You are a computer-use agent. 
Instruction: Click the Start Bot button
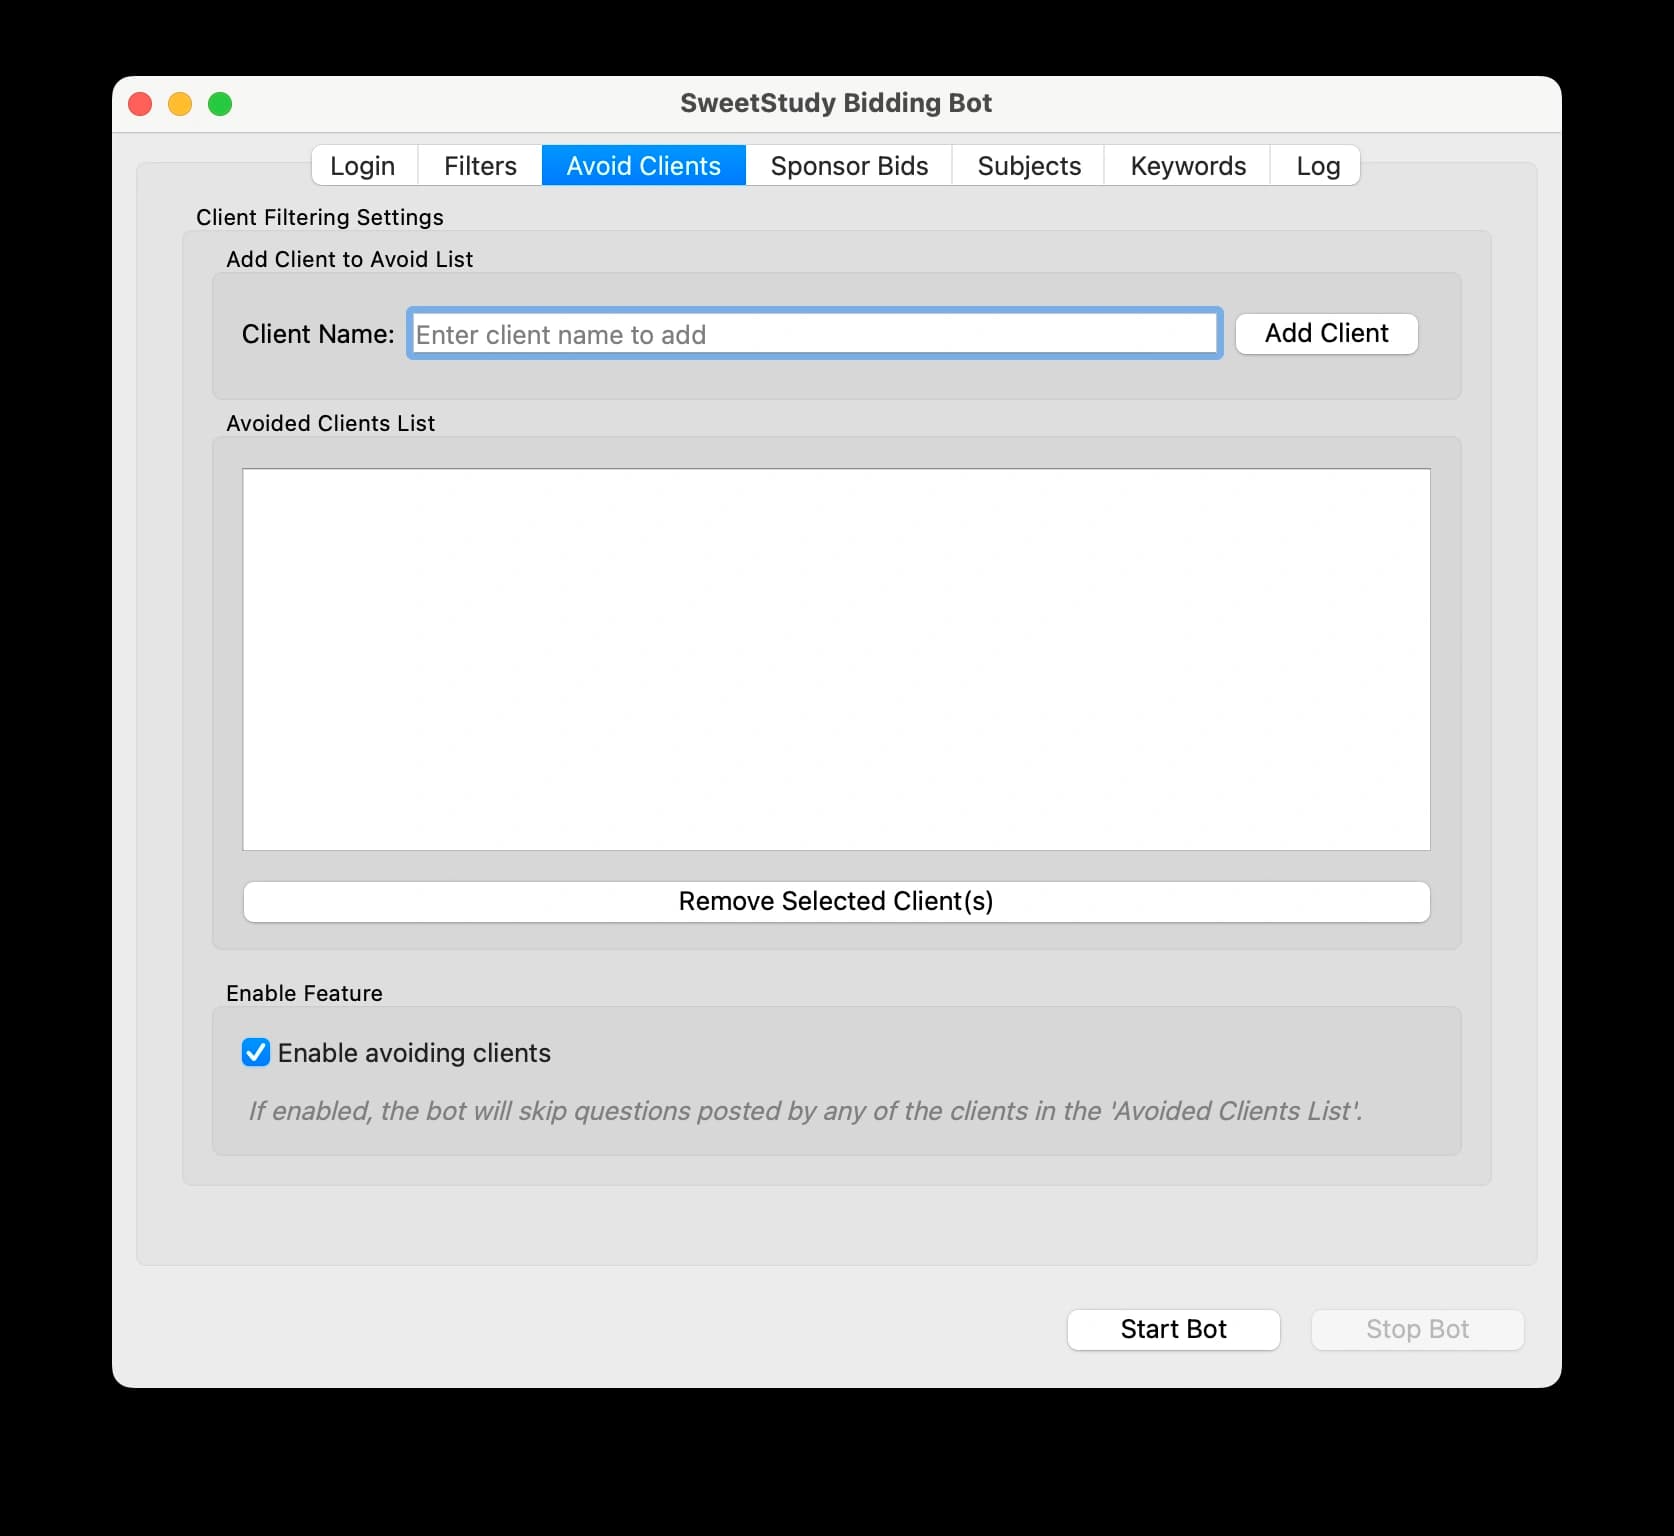point(1173,1329)
